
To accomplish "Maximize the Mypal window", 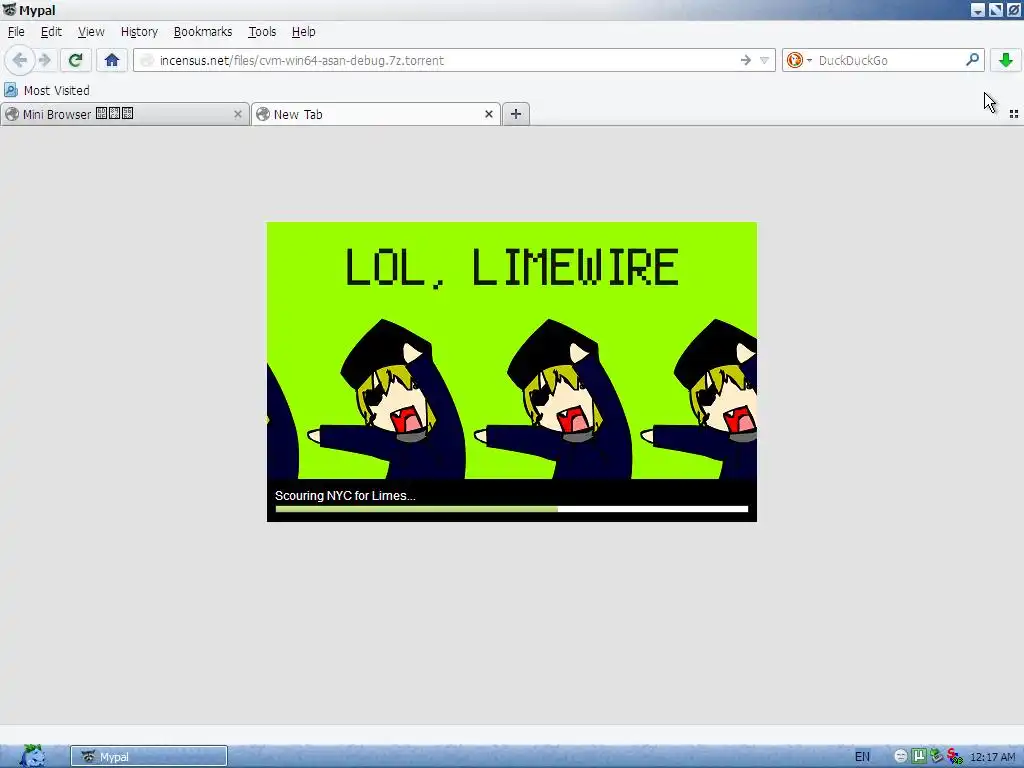I will click(x=995, y=10).
